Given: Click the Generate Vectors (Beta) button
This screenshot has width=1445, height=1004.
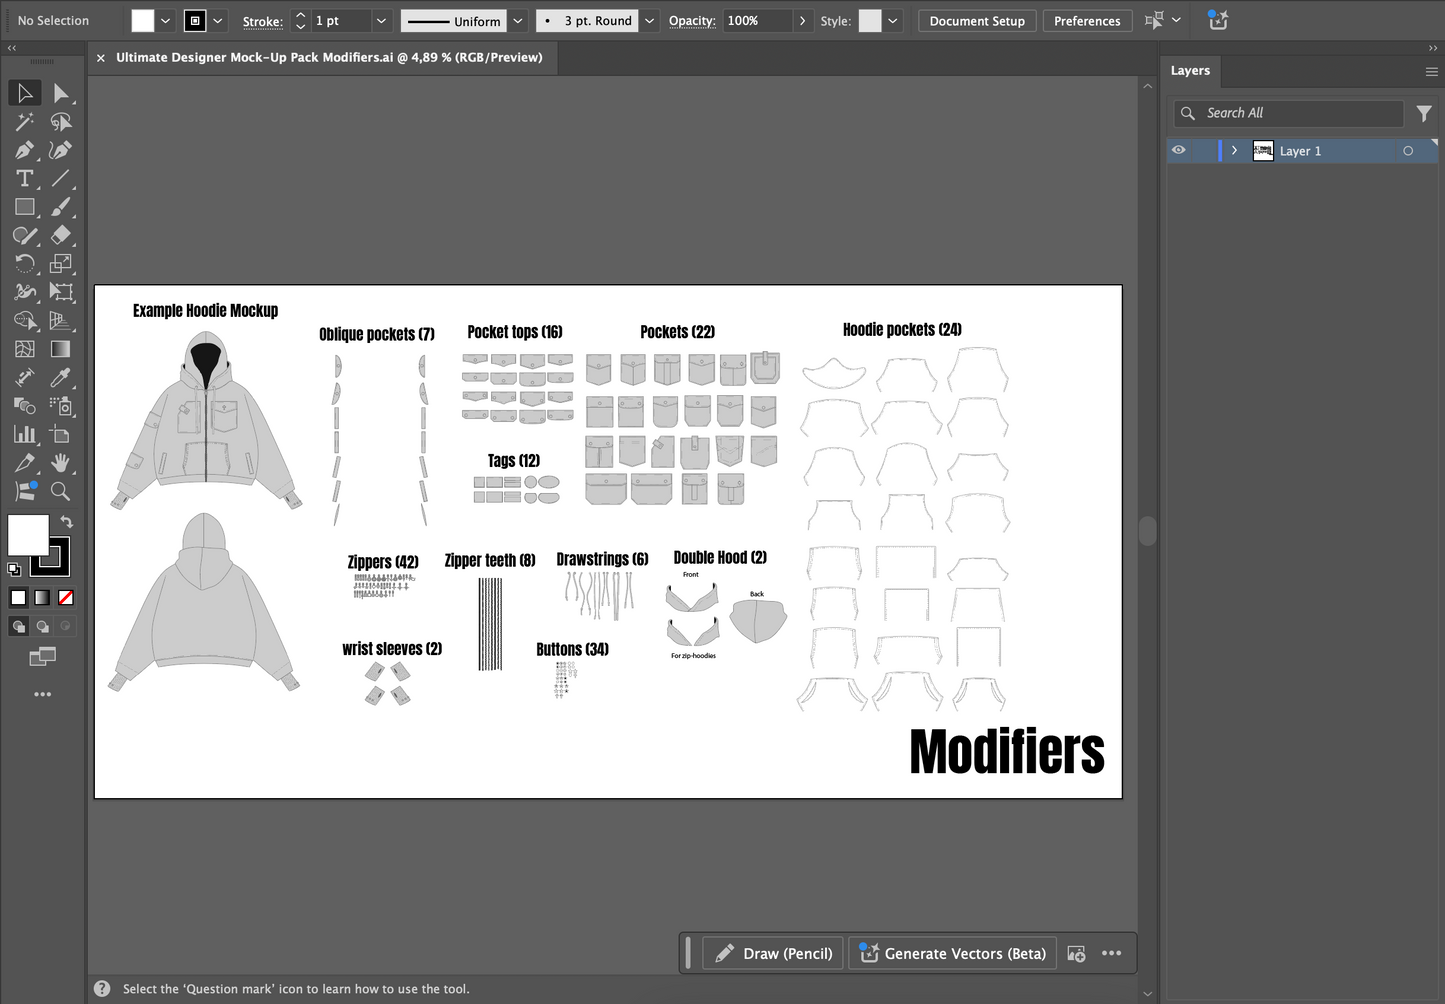Looking at the screenshot, I should (953, 954).
